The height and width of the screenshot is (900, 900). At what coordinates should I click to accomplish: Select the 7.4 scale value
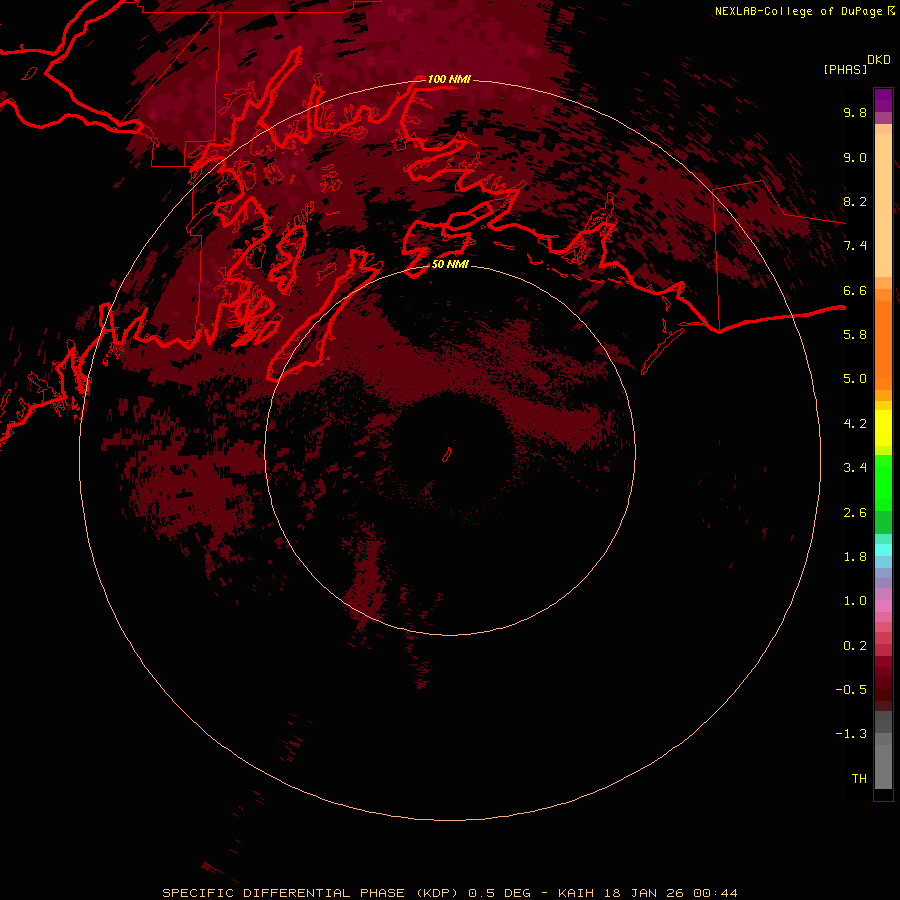click(x=855, y=246)
